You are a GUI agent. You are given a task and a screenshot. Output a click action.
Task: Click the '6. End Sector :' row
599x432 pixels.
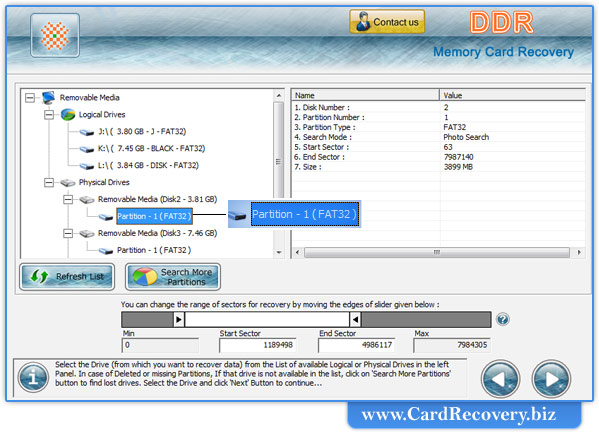point(439,157)
